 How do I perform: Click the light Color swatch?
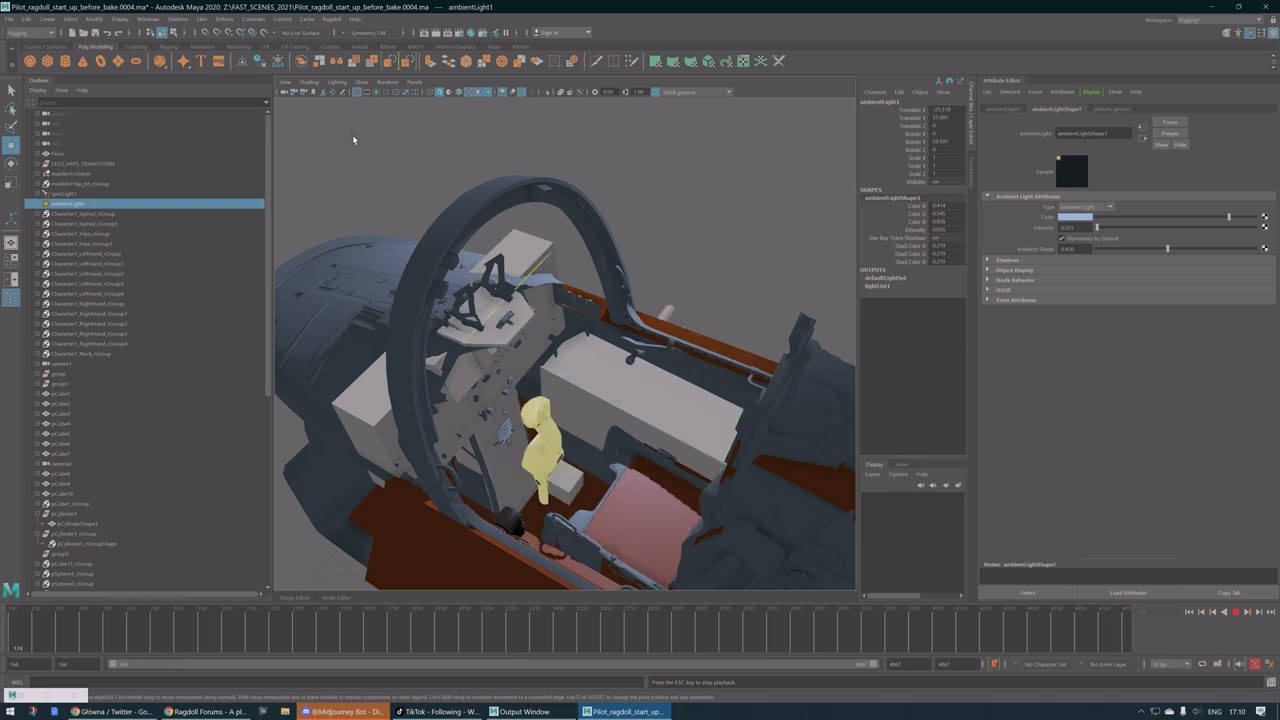(x=1075, y=217)
